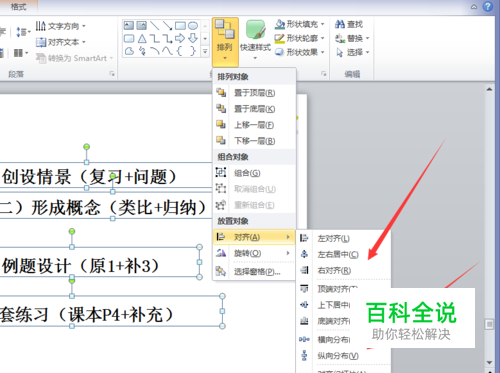The width and height of the screenshot is (500, 373).
Task: Open Select (选择) dropdown
Action: click(352, 52)
